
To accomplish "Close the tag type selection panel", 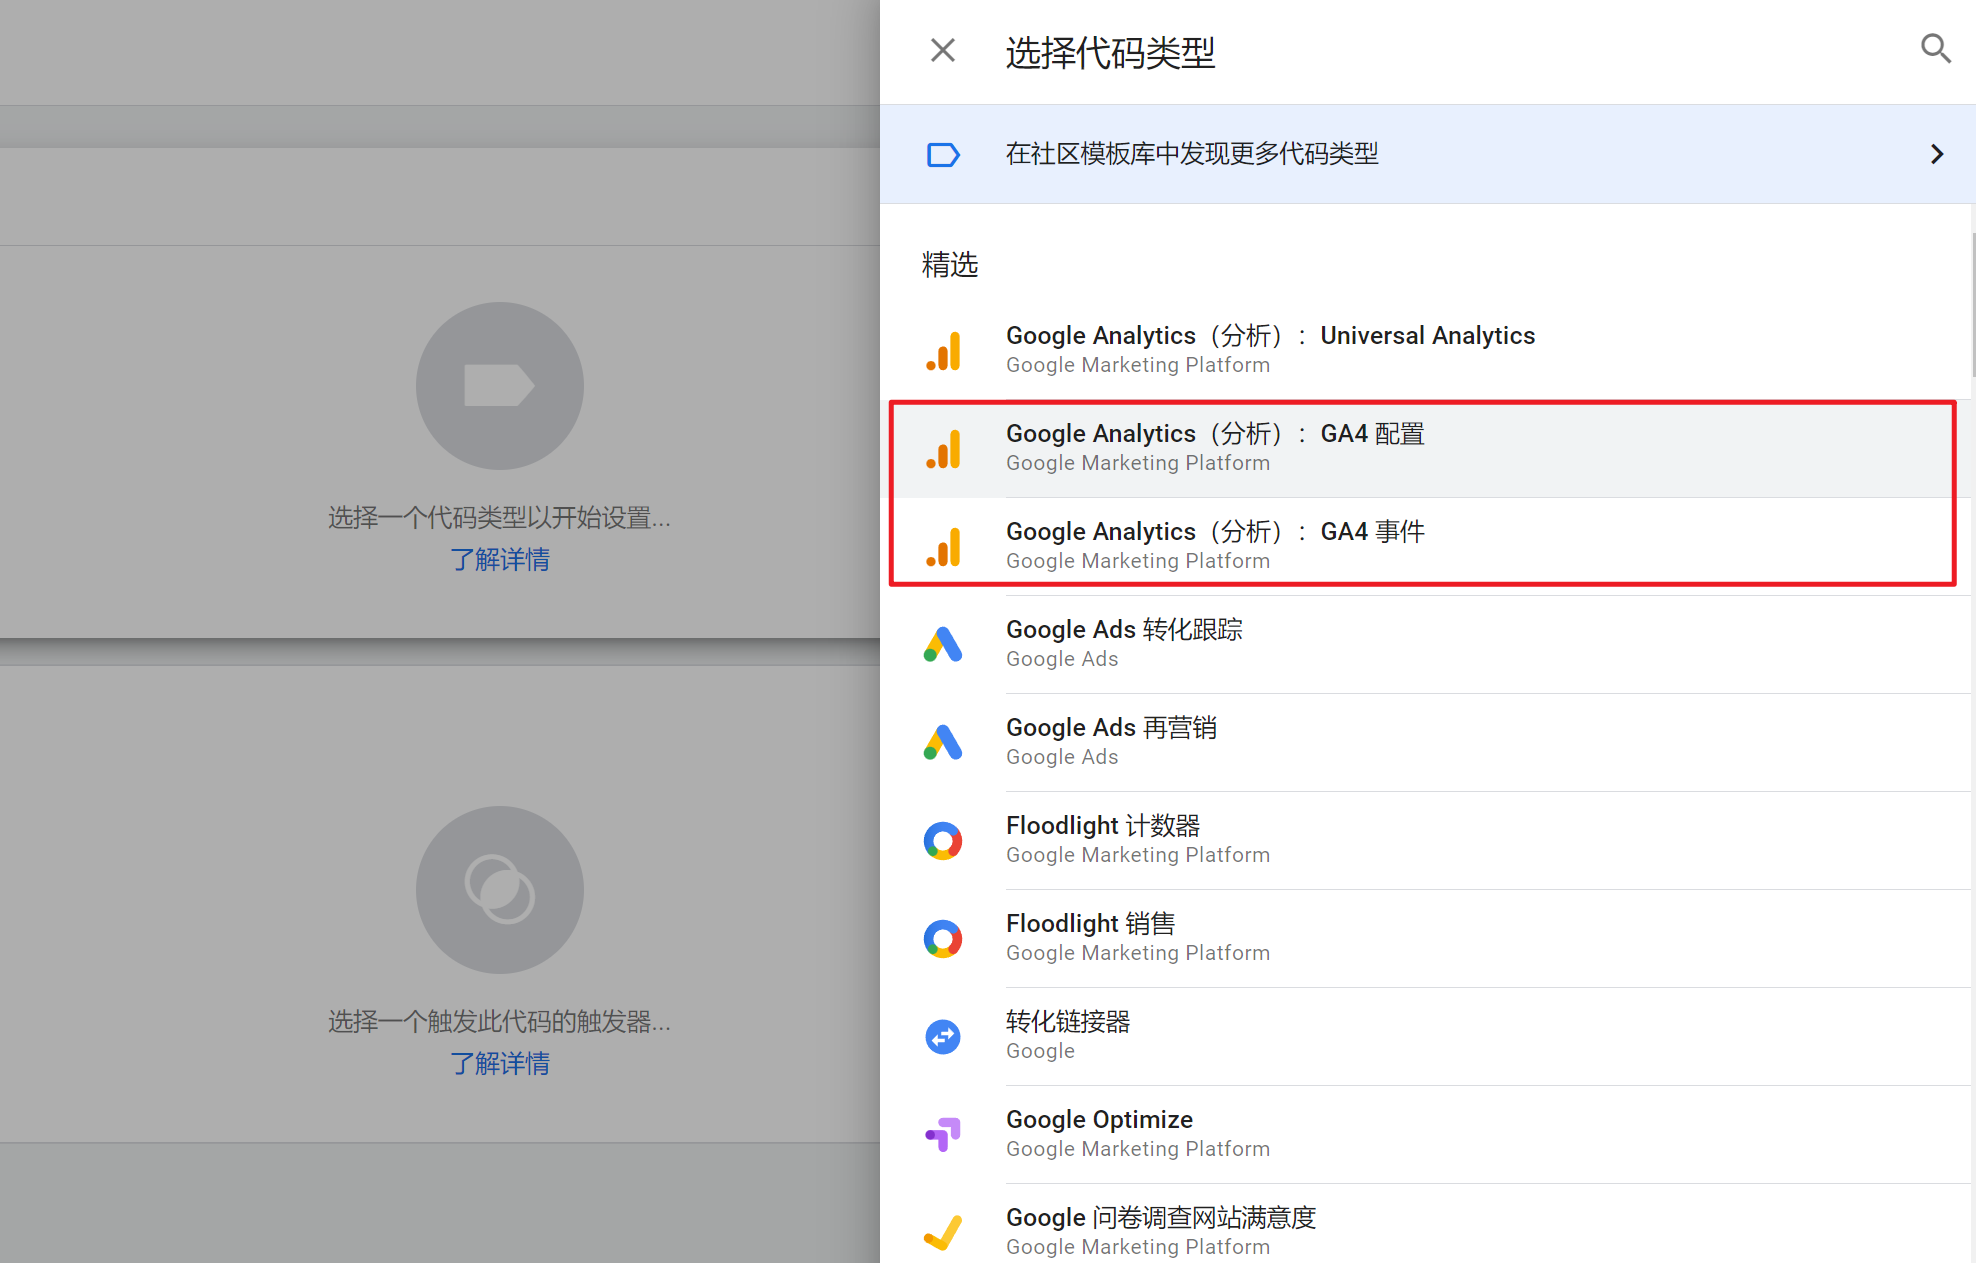I will click(x=942, y=50).
